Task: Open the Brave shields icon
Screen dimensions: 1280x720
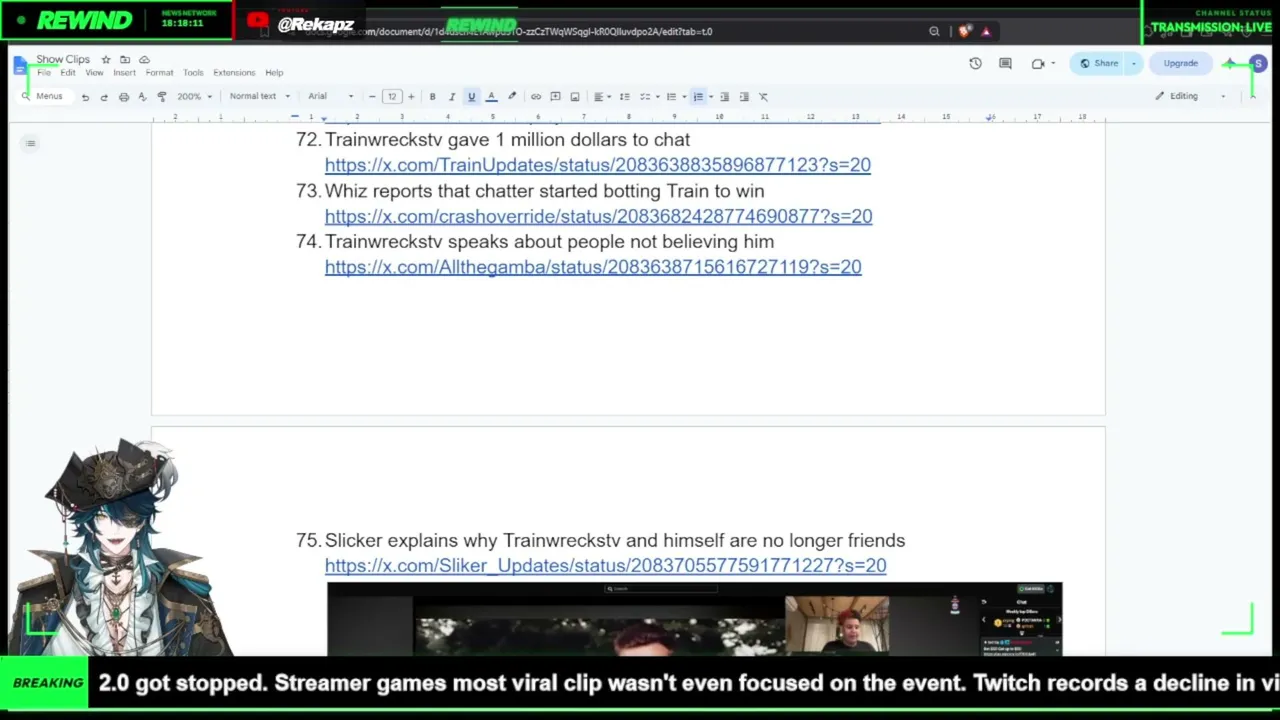Action: click(x=963, y=31)
